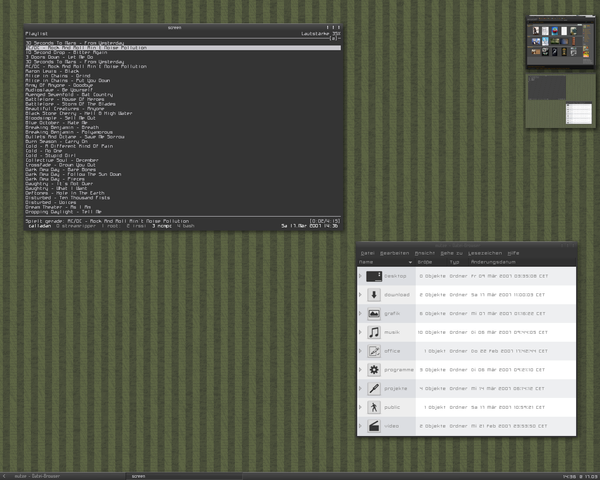
Task: Select 'Avenged Sevenfold - Bat Country'
Action: (x=69, y=95)
